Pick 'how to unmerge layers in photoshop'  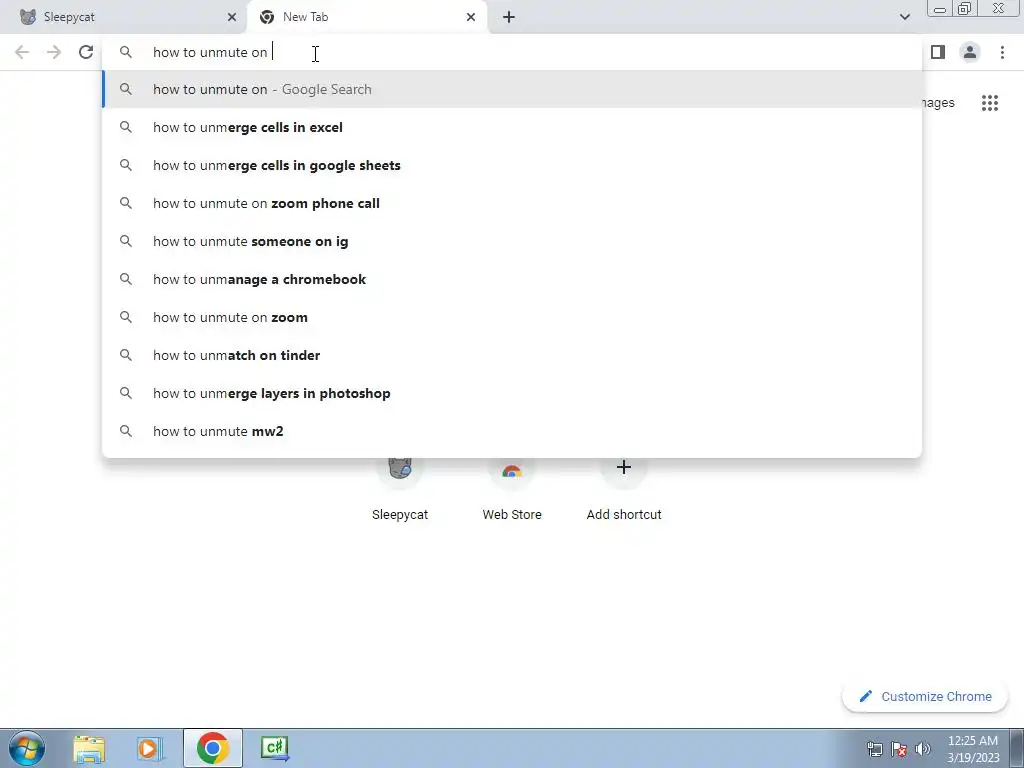click(x=512, y=393)
